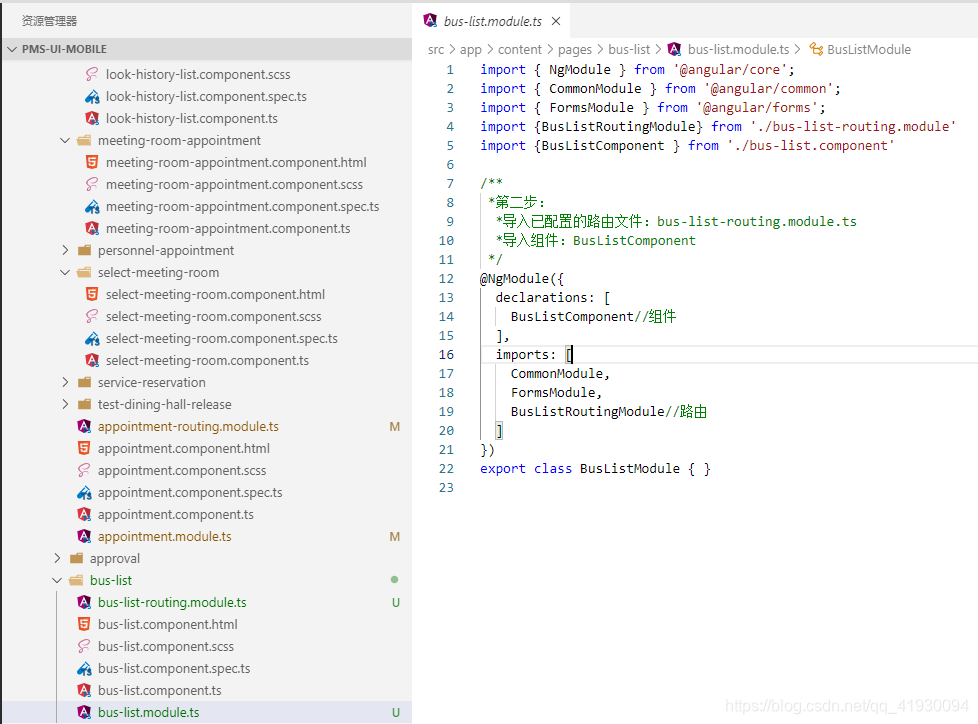The height and width of the screenshot is (724, 978).
Task: Click the class symbol icon before BusListModule breadcrumb
Action: click(x=816, y=49)
